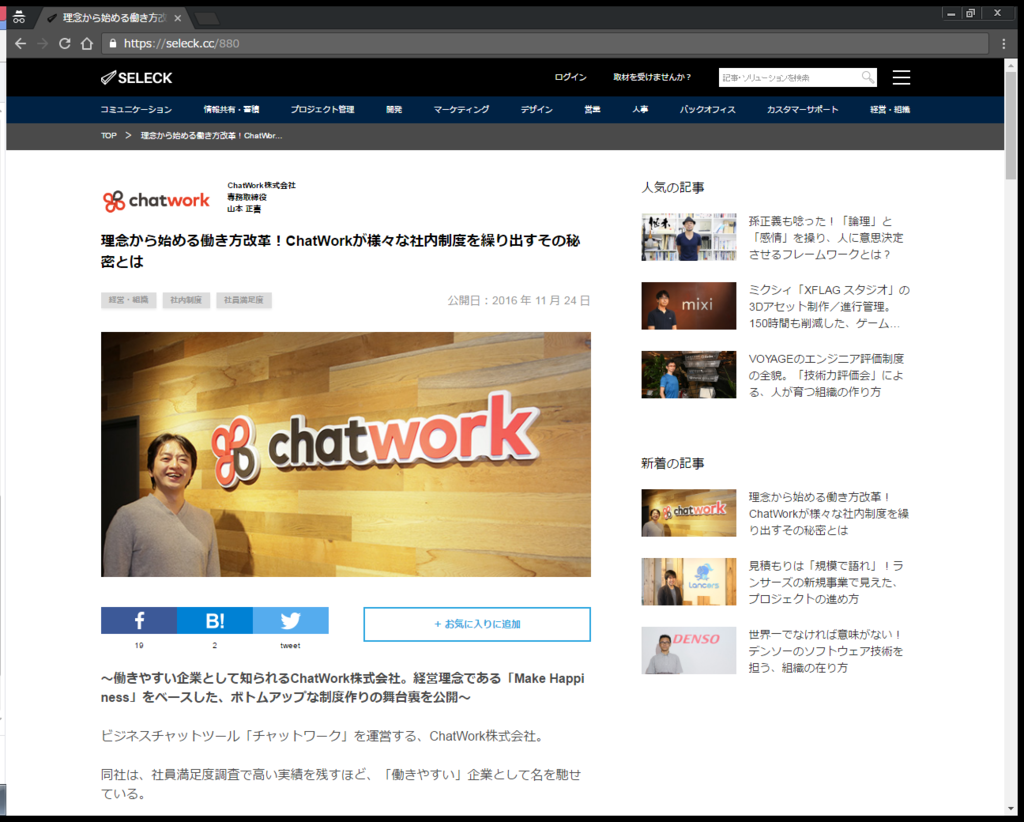1024x822 pixels.
Task: Click 経営・組織 article tag
Action: 129,300
